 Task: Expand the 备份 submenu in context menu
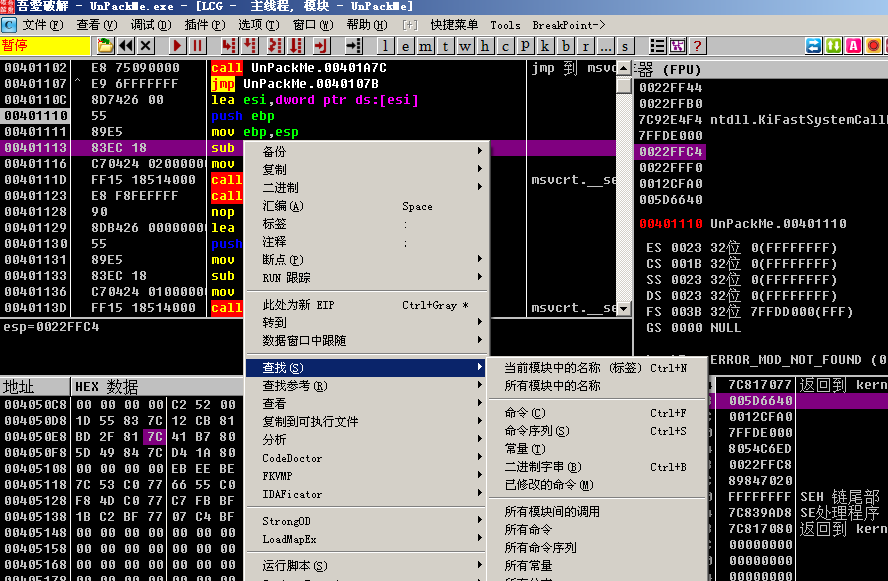(365, 152)
